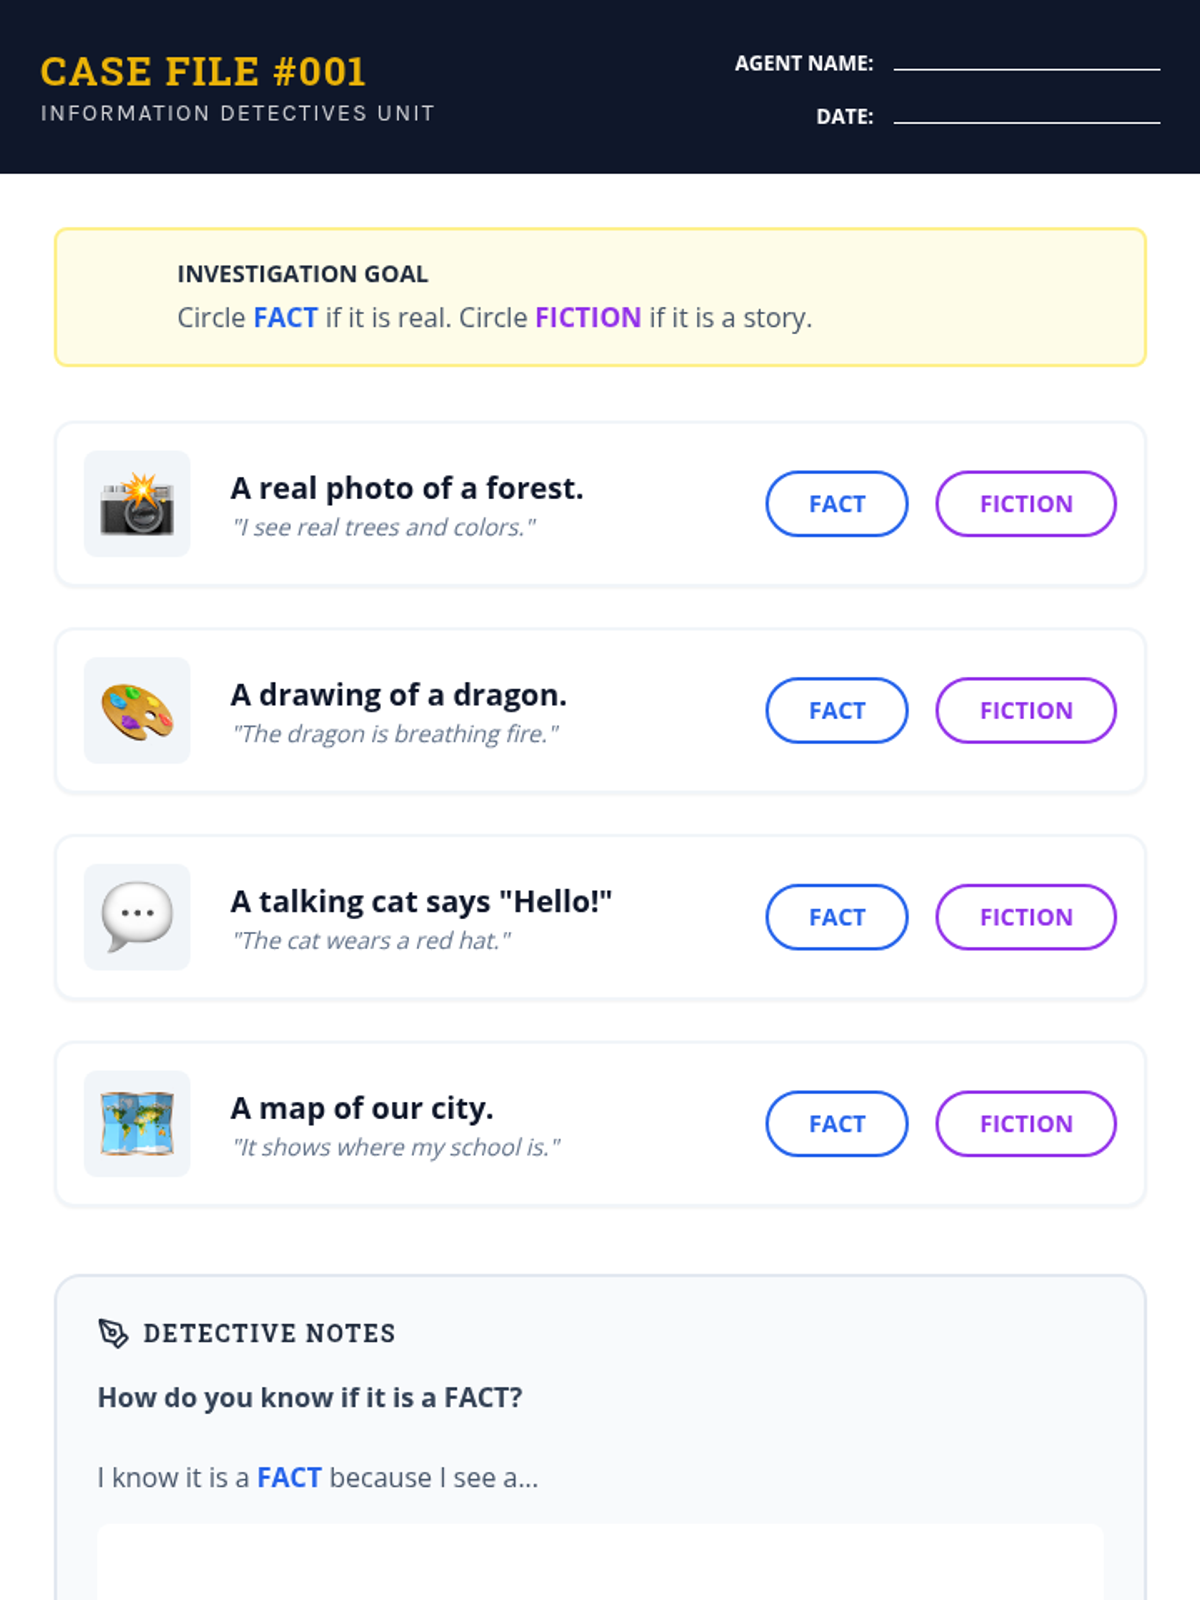Circle FACT for the dragon drawing
This screenshot has width=1200, height=1600.
click(x=837, y=711)
